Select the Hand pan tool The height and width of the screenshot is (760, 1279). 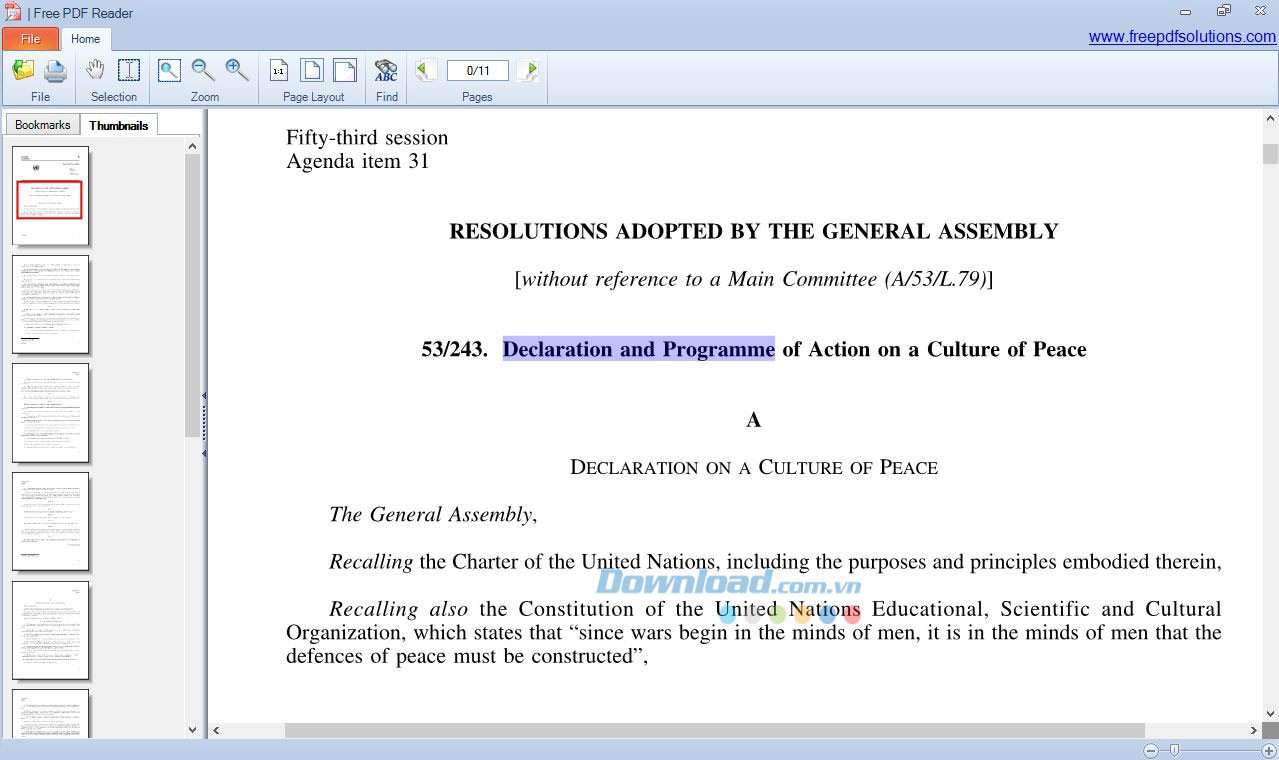coord(95,70)
